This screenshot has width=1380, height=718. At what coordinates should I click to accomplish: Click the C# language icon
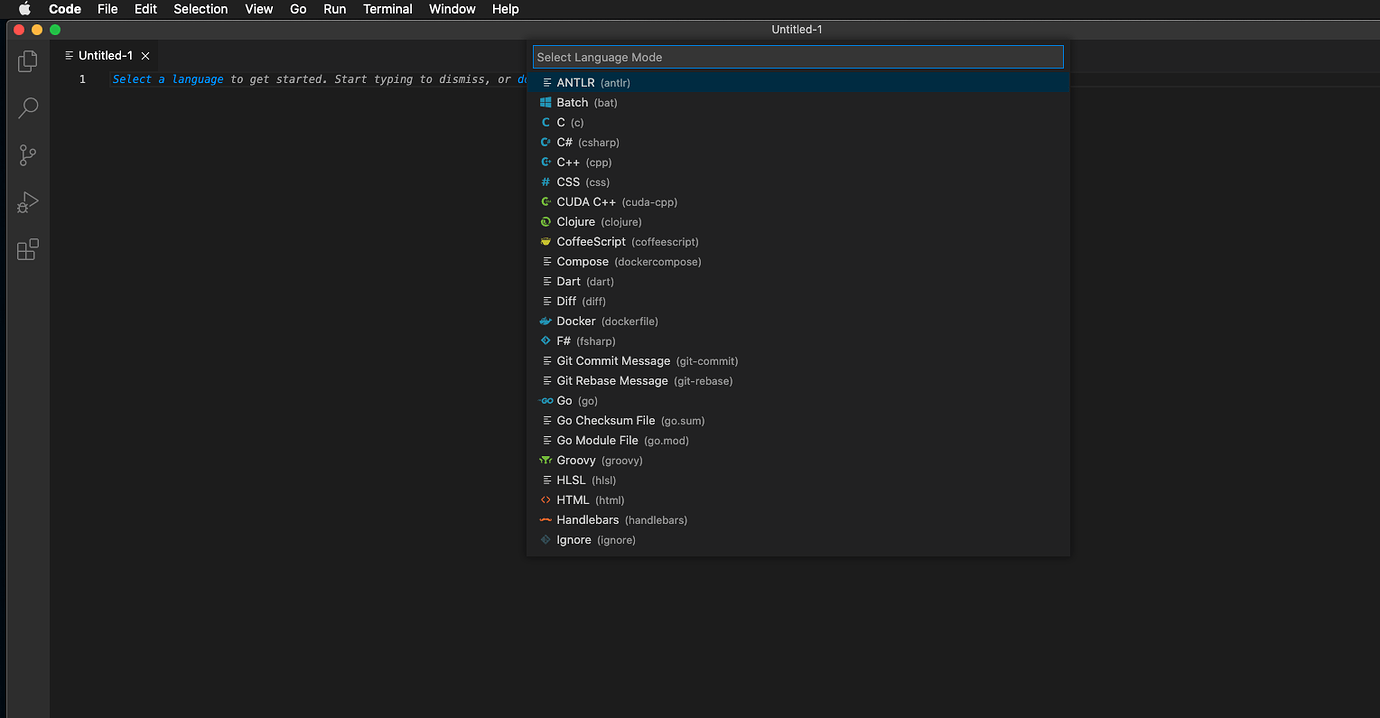546,142
